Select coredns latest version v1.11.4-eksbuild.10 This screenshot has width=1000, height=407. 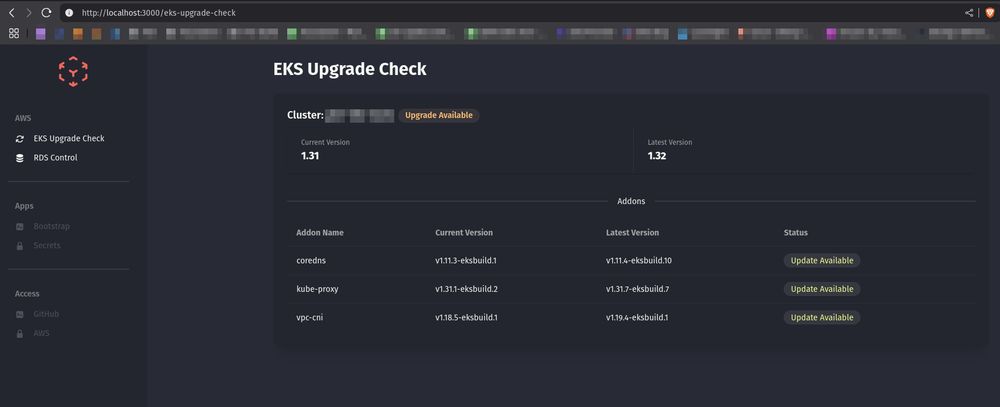(x=640, y=260)
